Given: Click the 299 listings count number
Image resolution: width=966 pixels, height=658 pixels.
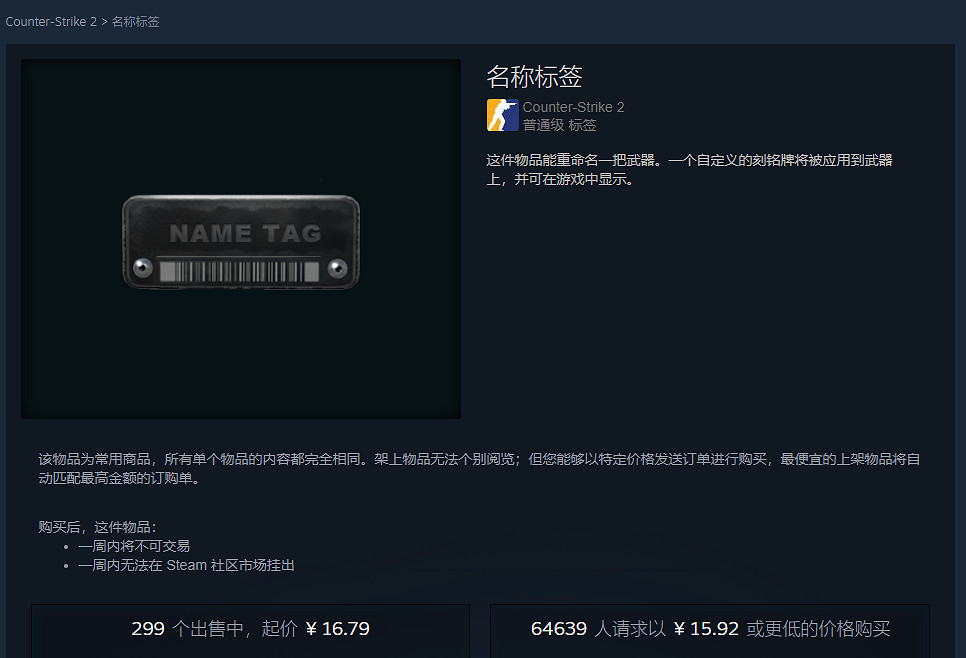Looking at the screenshot, I should point(148,628).
